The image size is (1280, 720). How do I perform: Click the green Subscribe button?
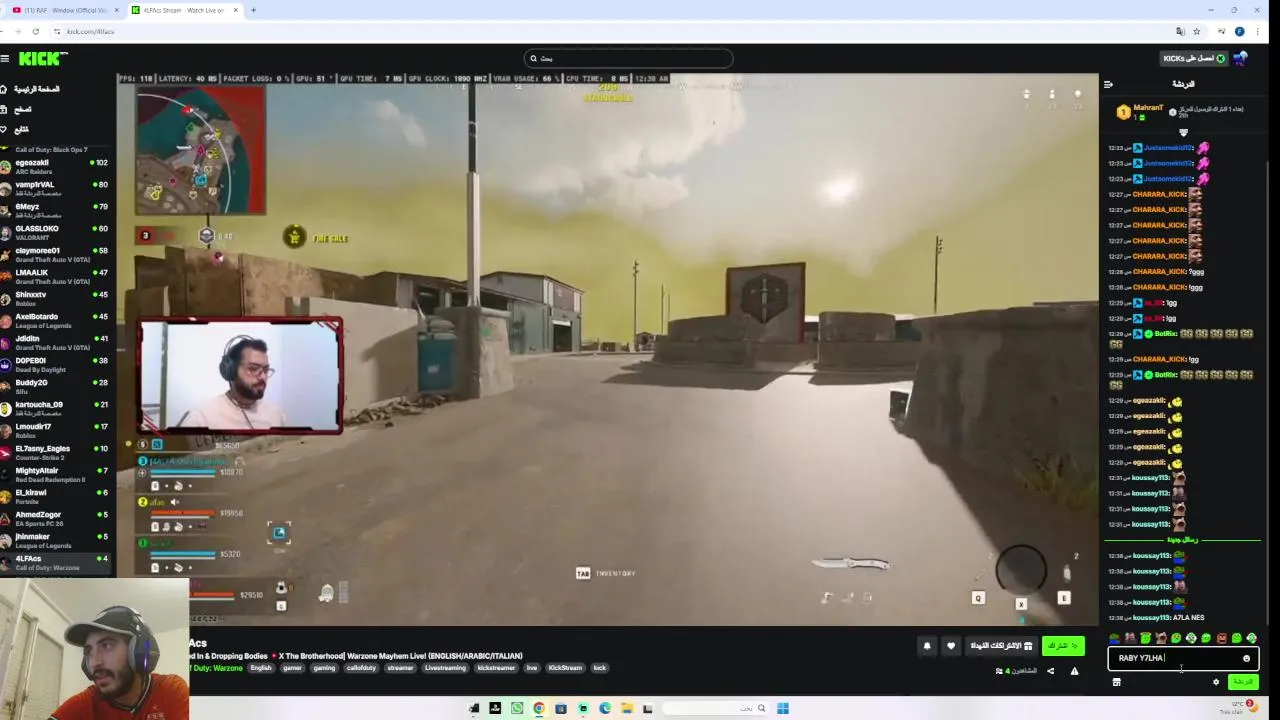[x=1063, y=646]
